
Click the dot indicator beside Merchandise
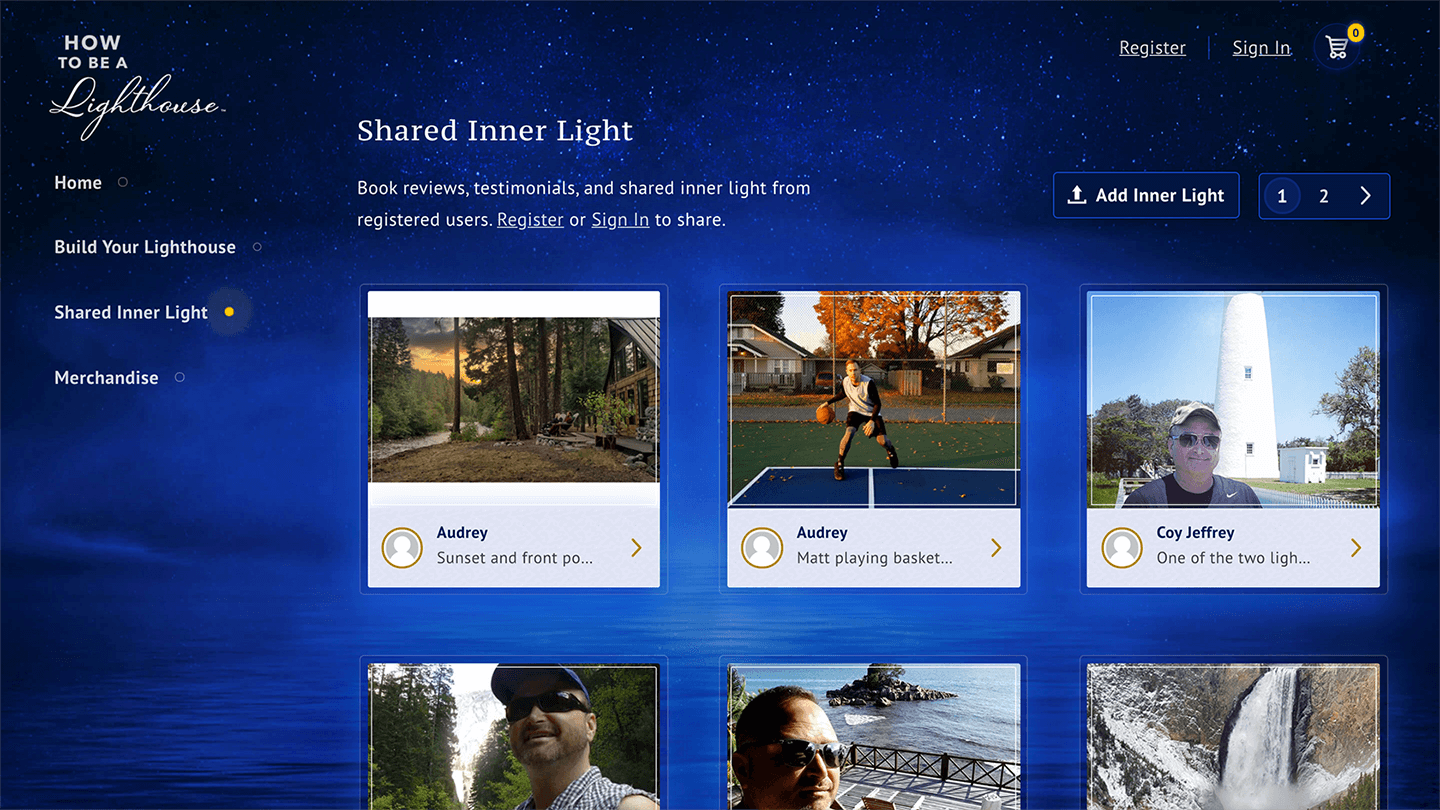[180, 378]
